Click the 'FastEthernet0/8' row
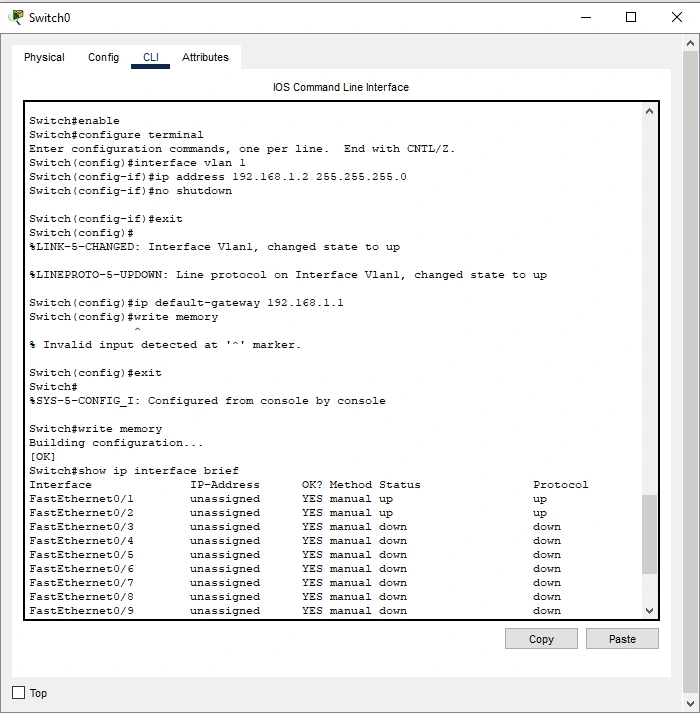The height and width of the screenshot is (713, 700). click(x=295, y=597)
